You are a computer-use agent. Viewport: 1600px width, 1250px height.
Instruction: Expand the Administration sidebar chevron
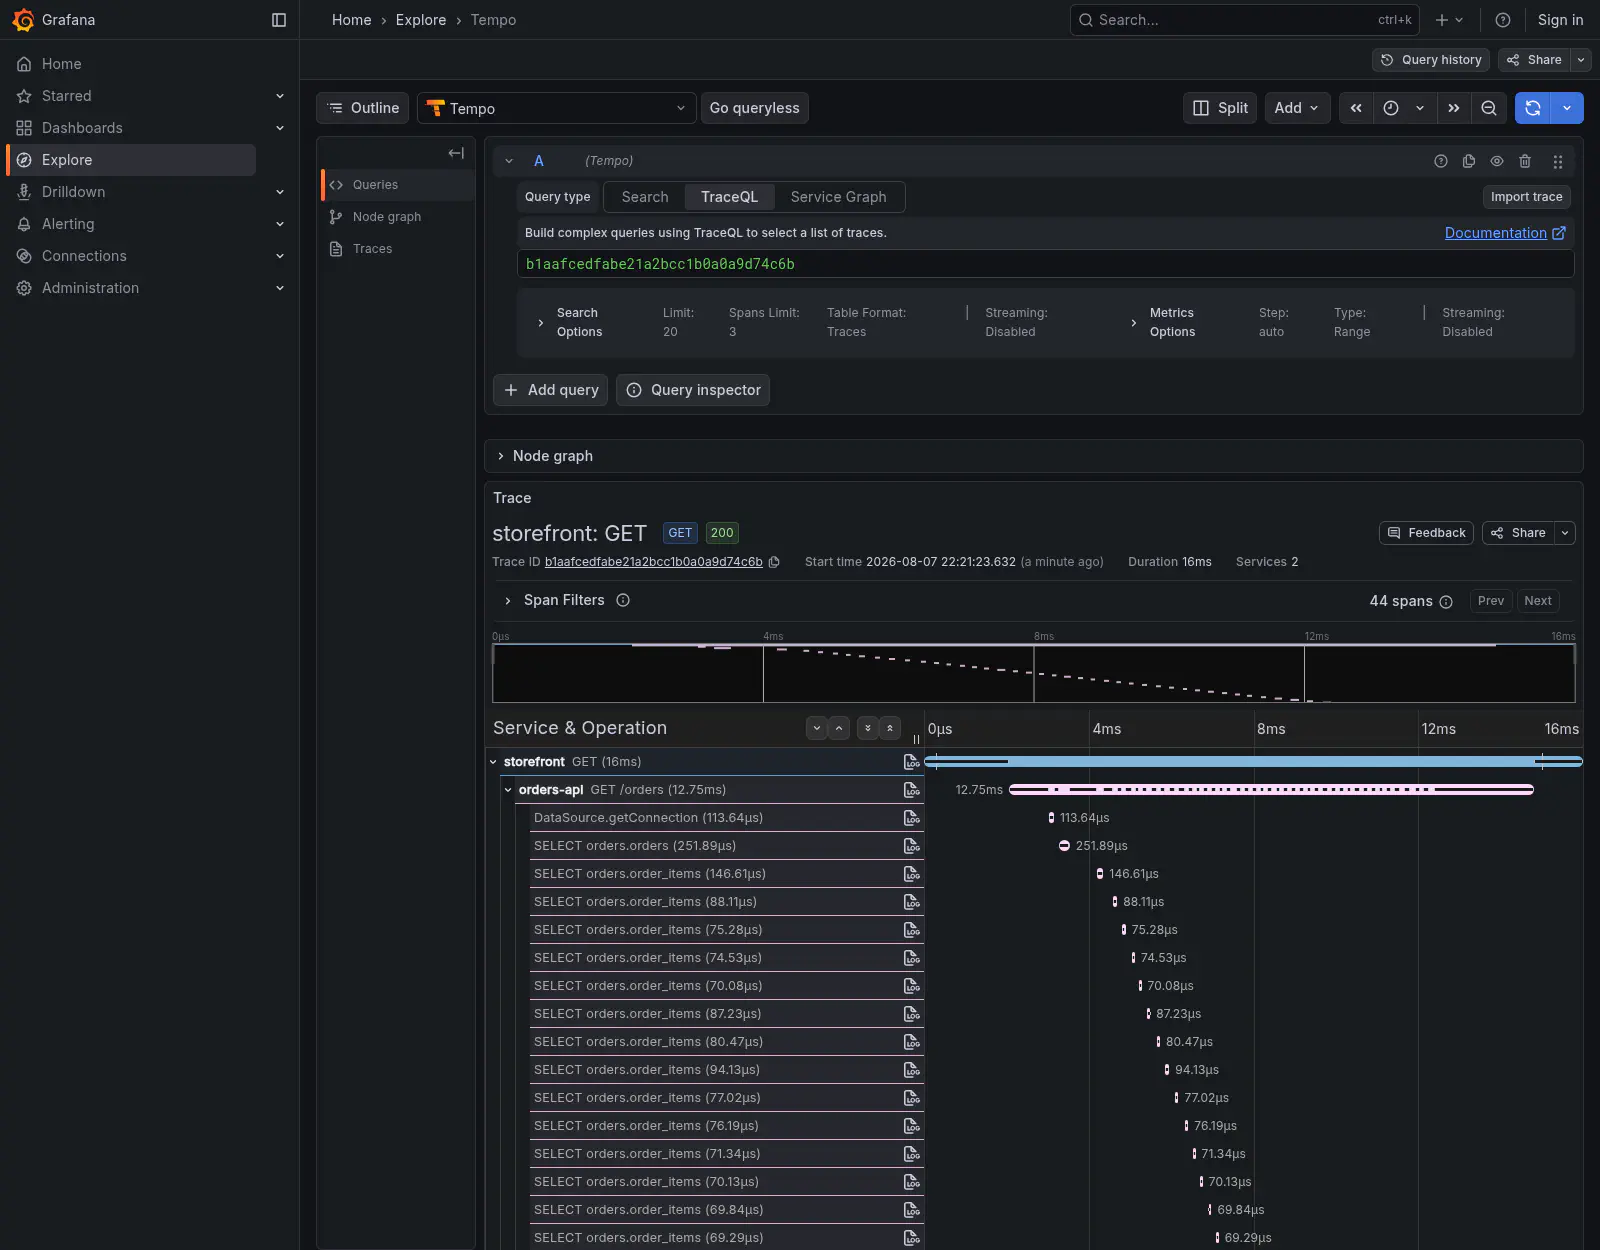coord(280,288)
